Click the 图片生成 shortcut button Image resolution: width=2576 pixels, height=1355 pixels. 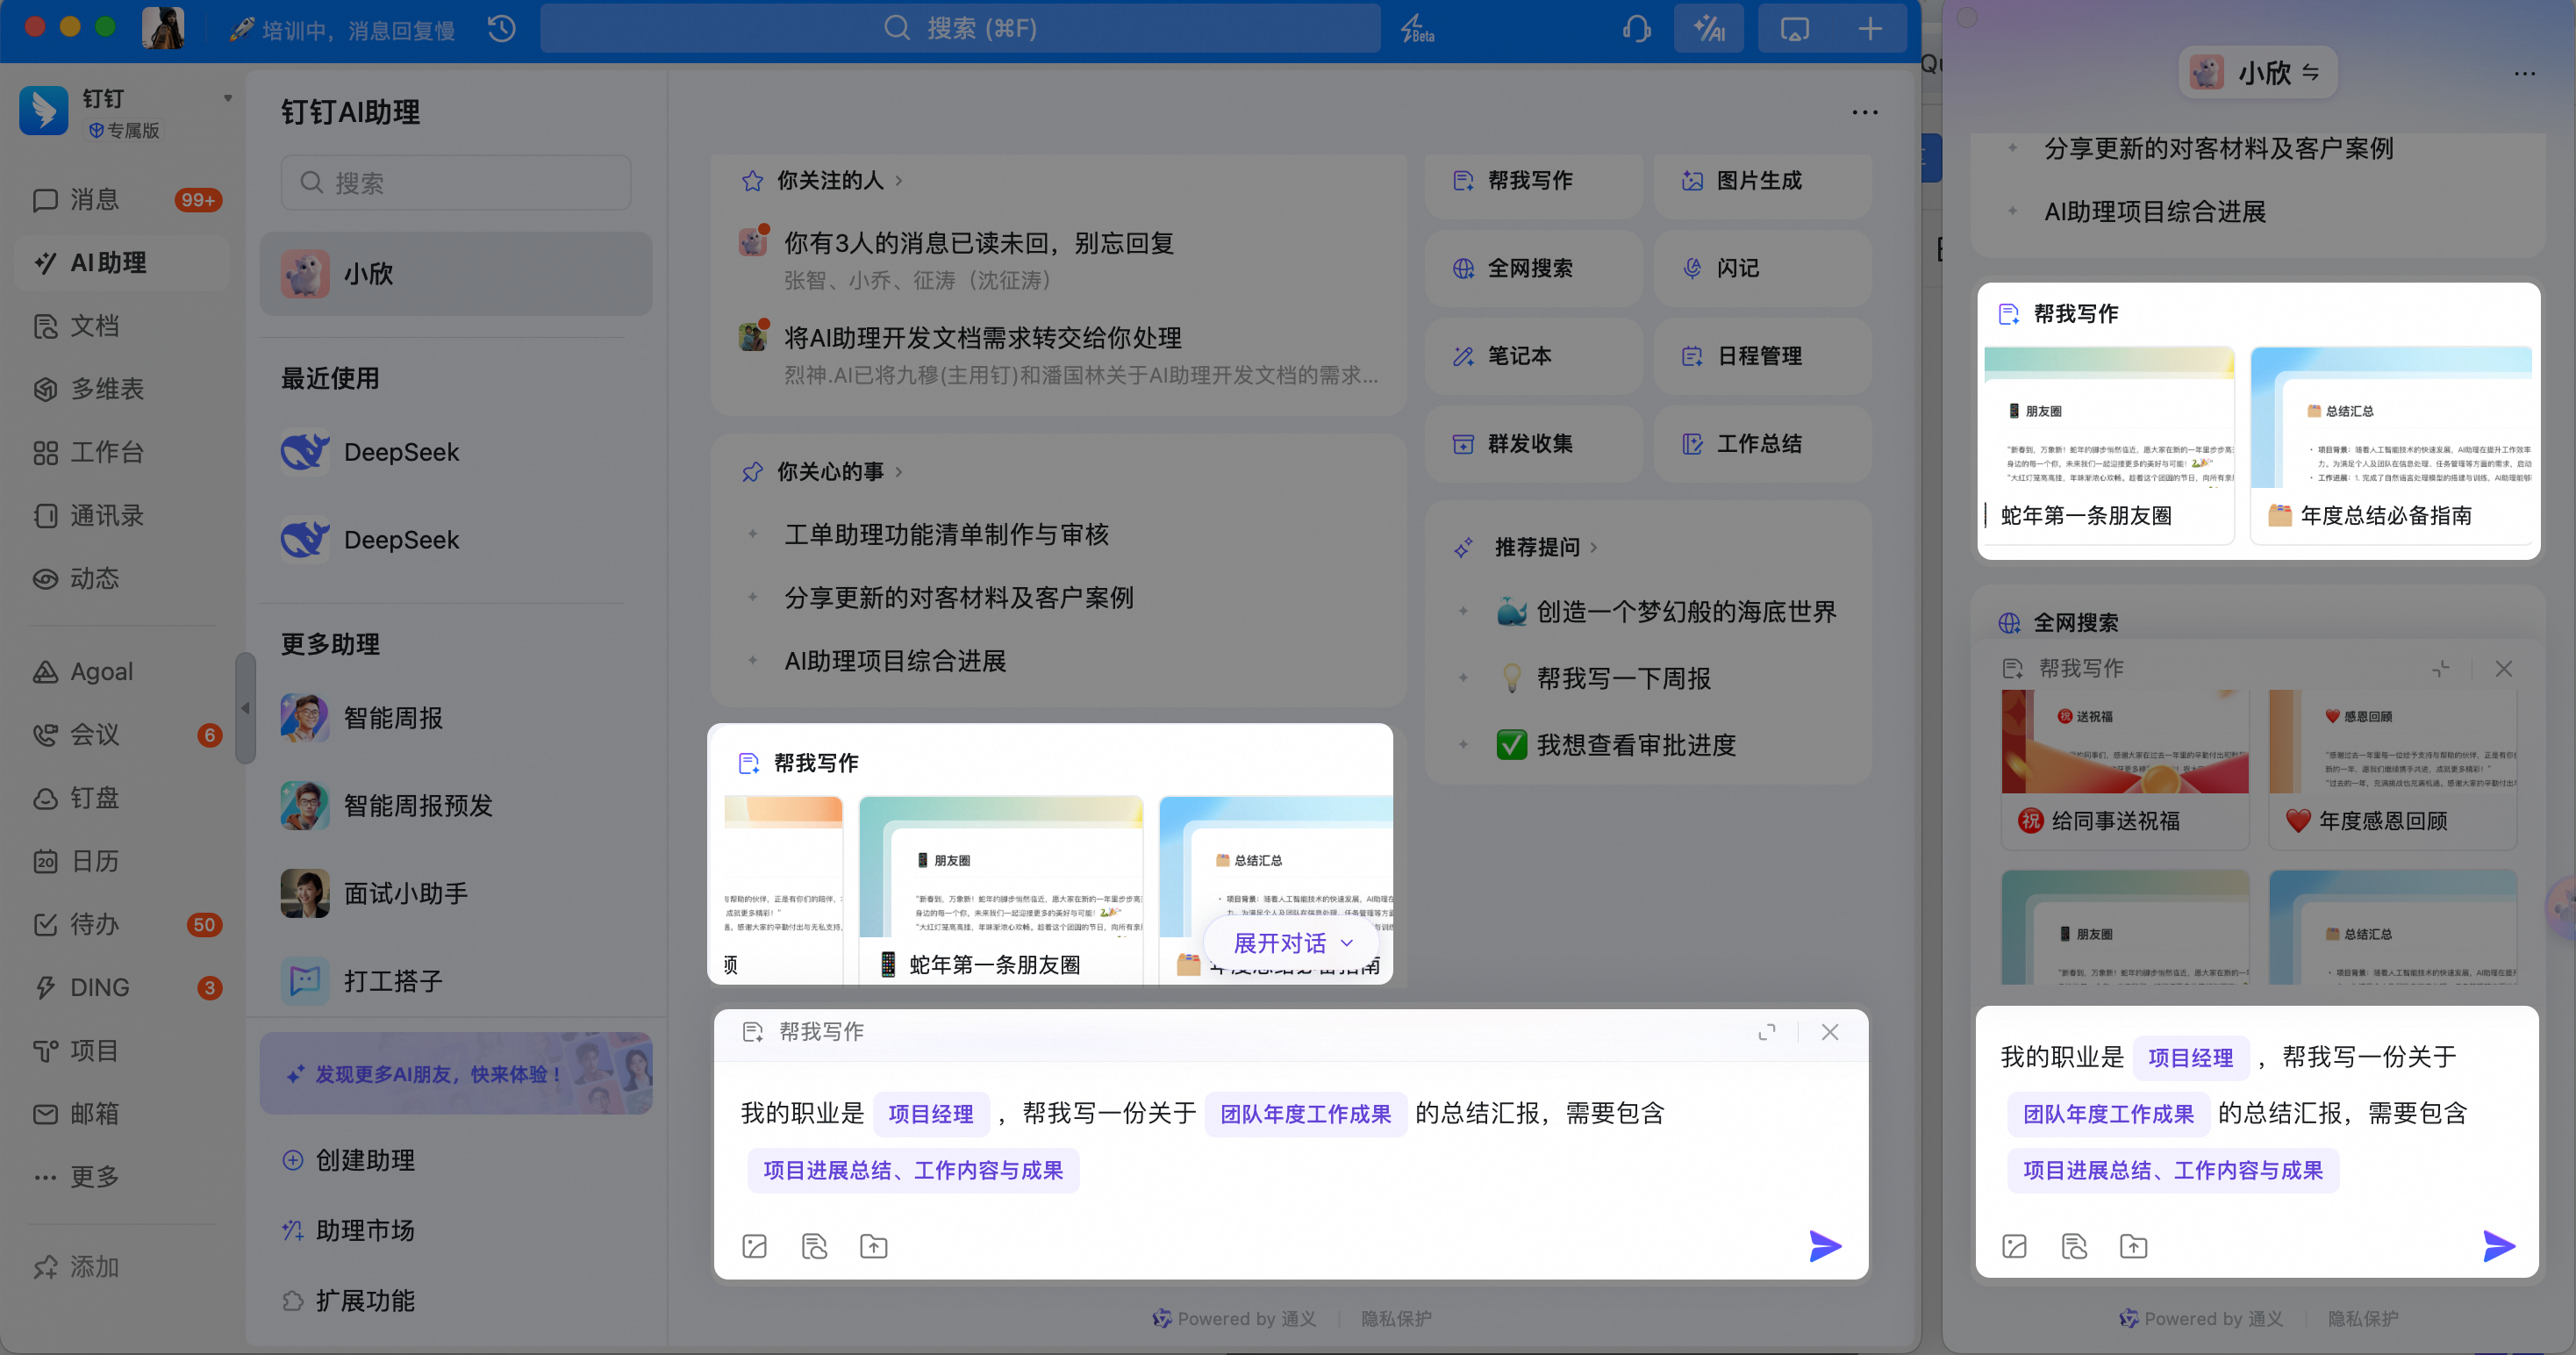1762,181
